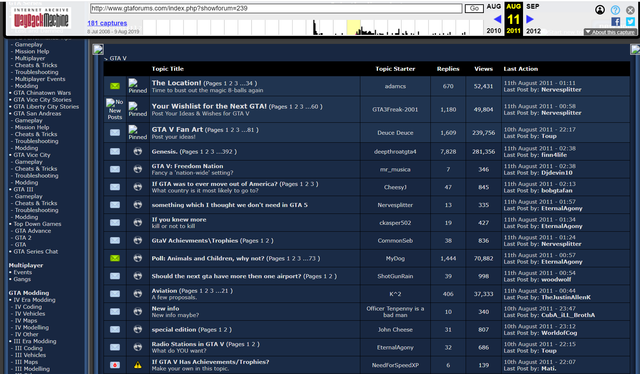This screenshot has width=640, height=374.
Task: Click the topic icon beside special edition thread
Action: point(138,329)
